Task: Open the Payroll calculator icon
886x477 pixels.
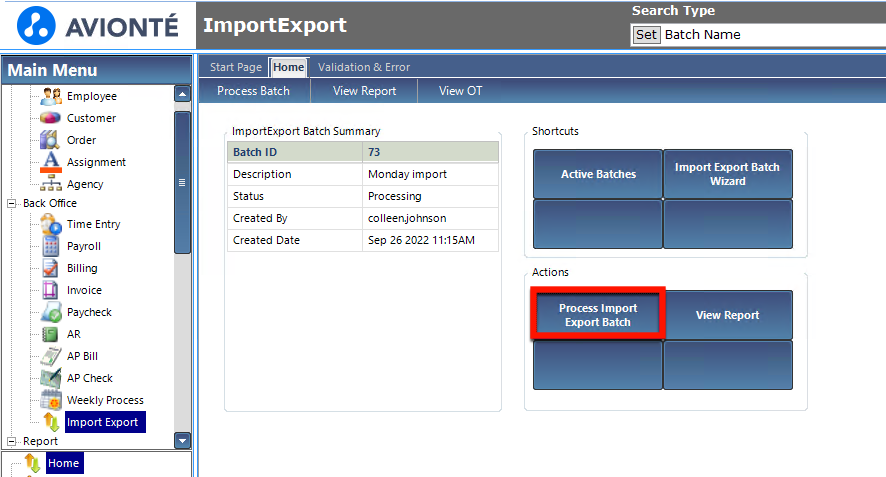Action: (51, 246)
